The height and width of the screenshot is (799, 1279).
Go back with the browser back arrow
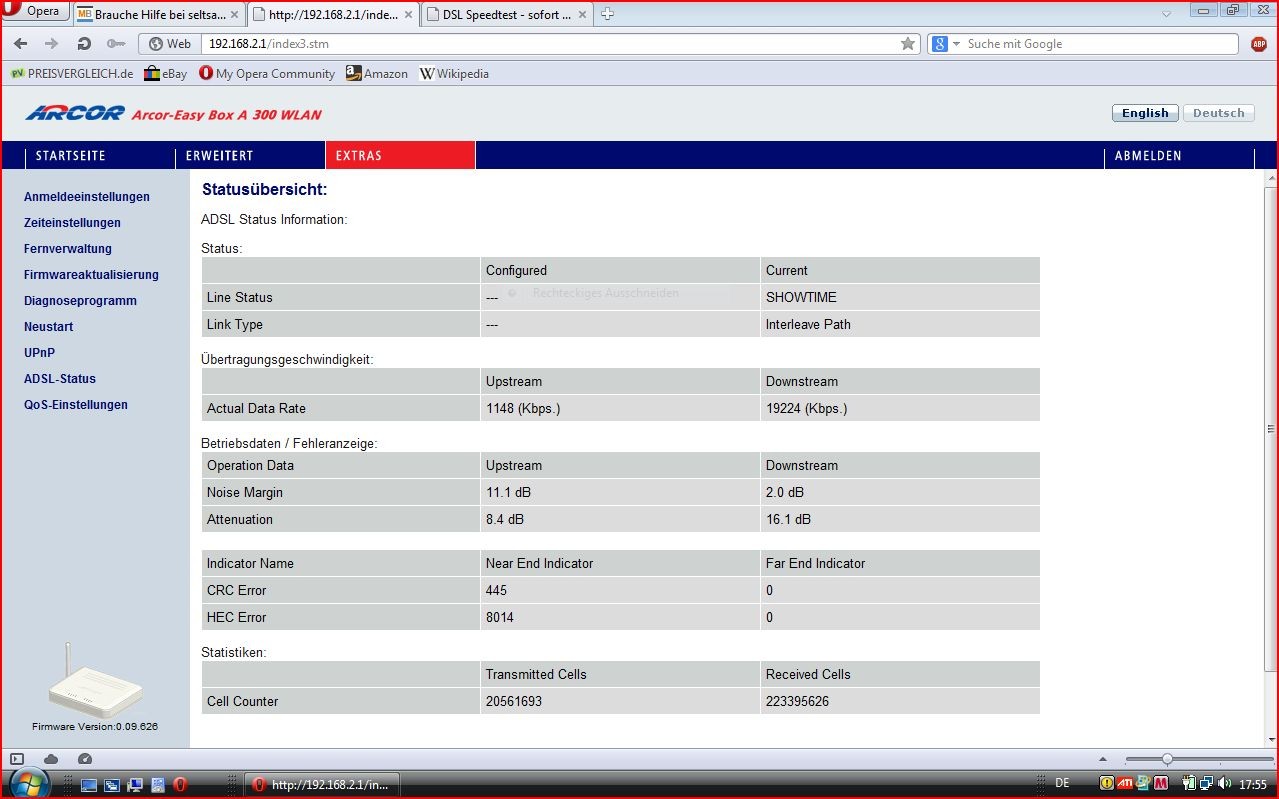coord(21,44)
